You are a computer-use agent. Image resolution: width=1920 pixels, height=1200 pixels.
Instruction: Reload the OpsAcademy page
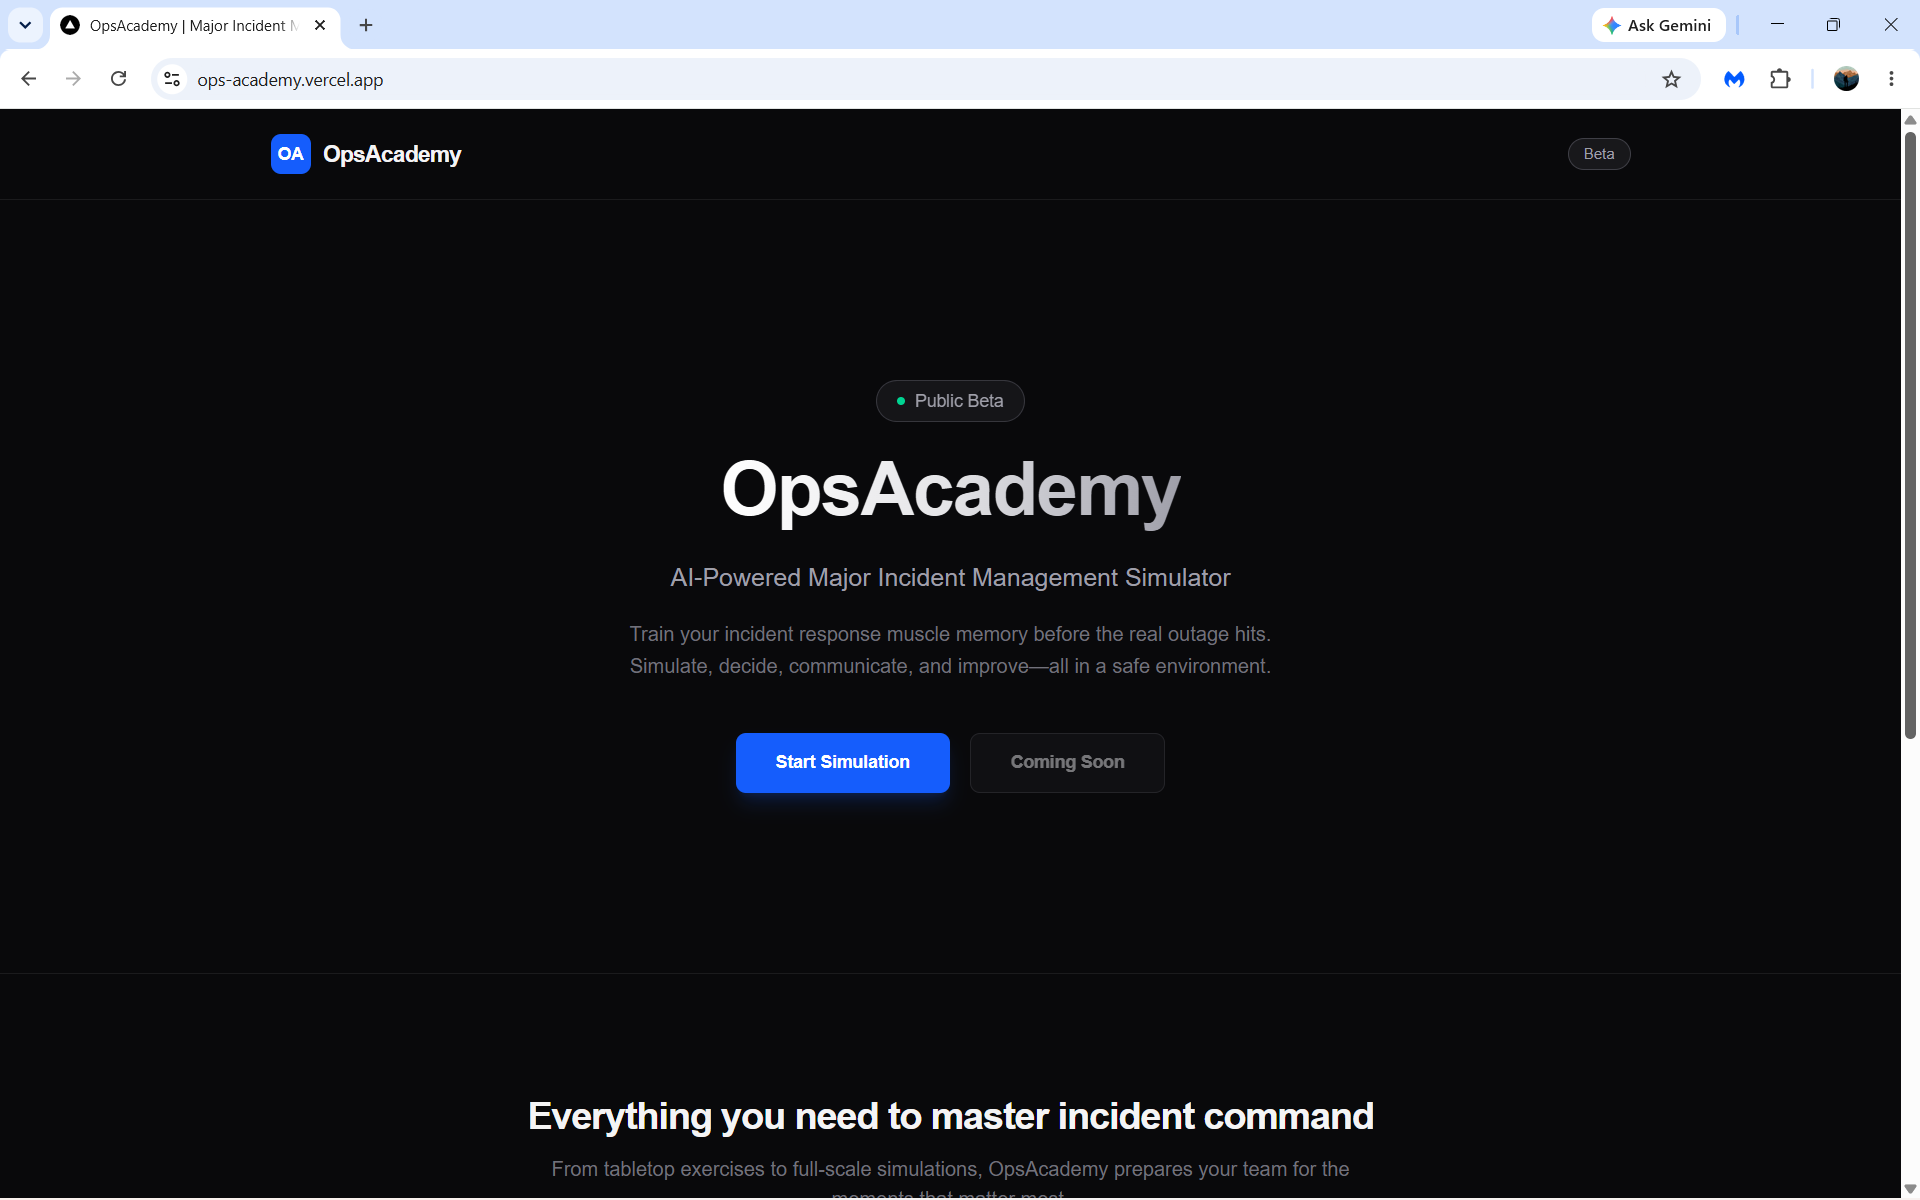[x=118, y=79]
